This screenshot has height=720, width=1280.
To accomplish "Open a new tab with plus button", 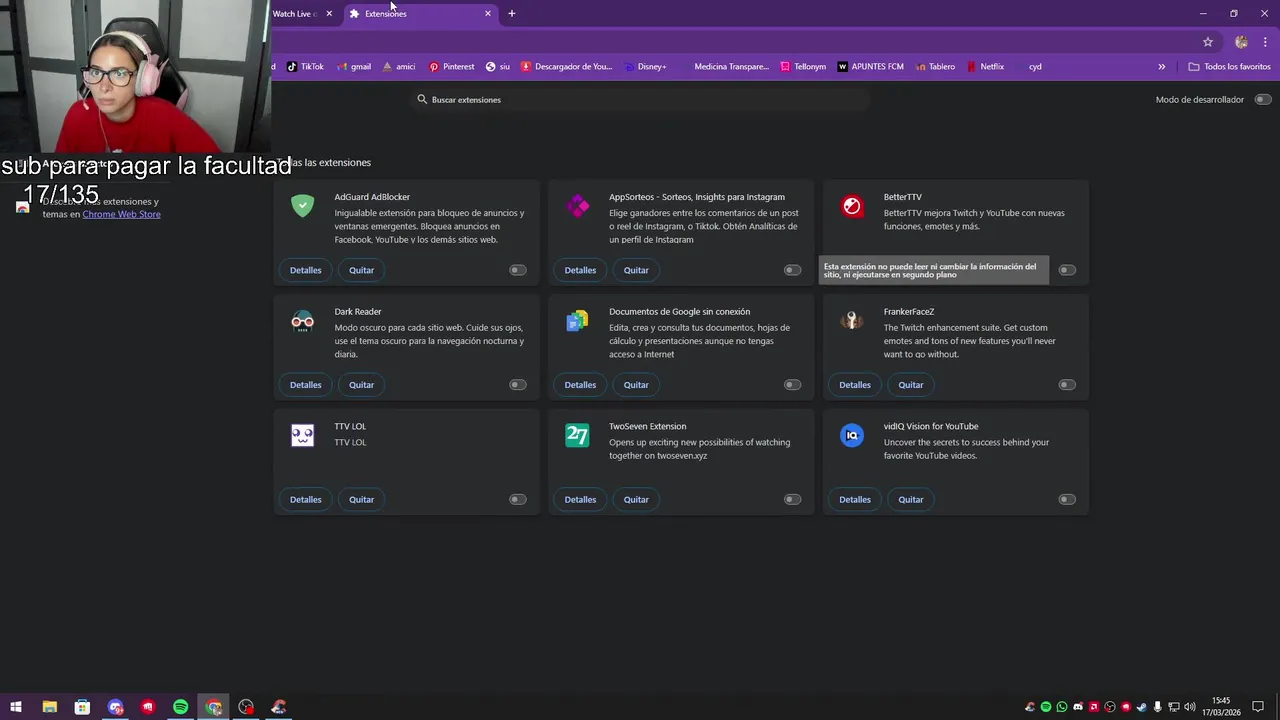I will pos(512,14).
